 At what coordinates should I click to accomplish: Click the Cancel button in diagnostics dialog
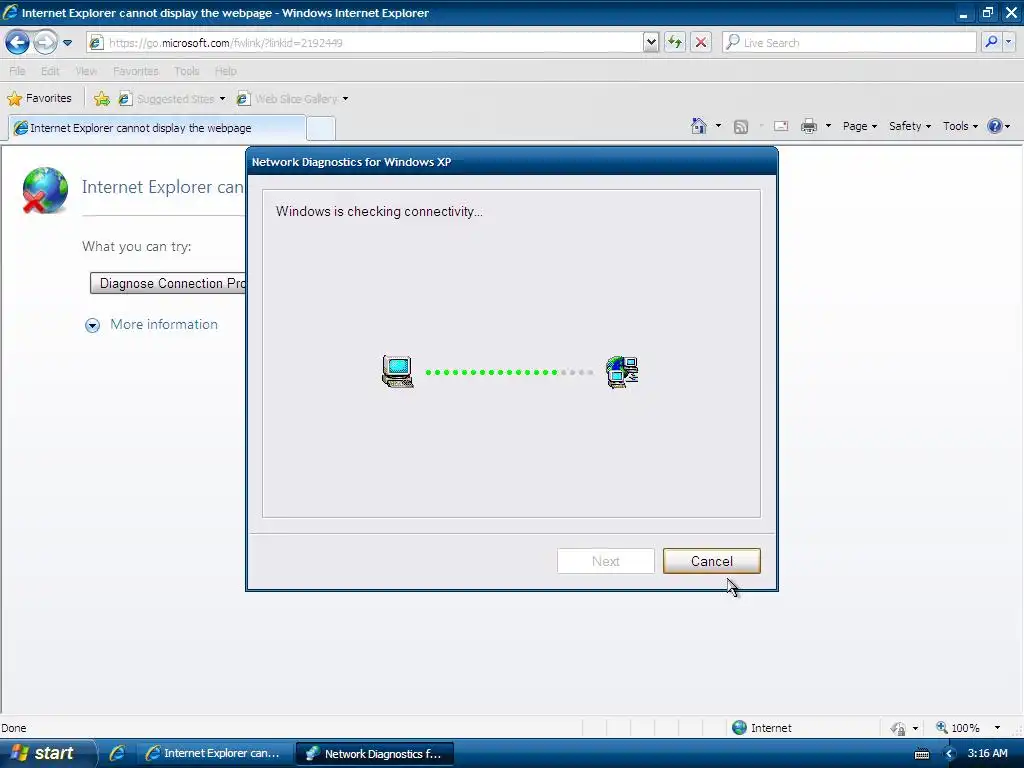[x=711, y=561]
